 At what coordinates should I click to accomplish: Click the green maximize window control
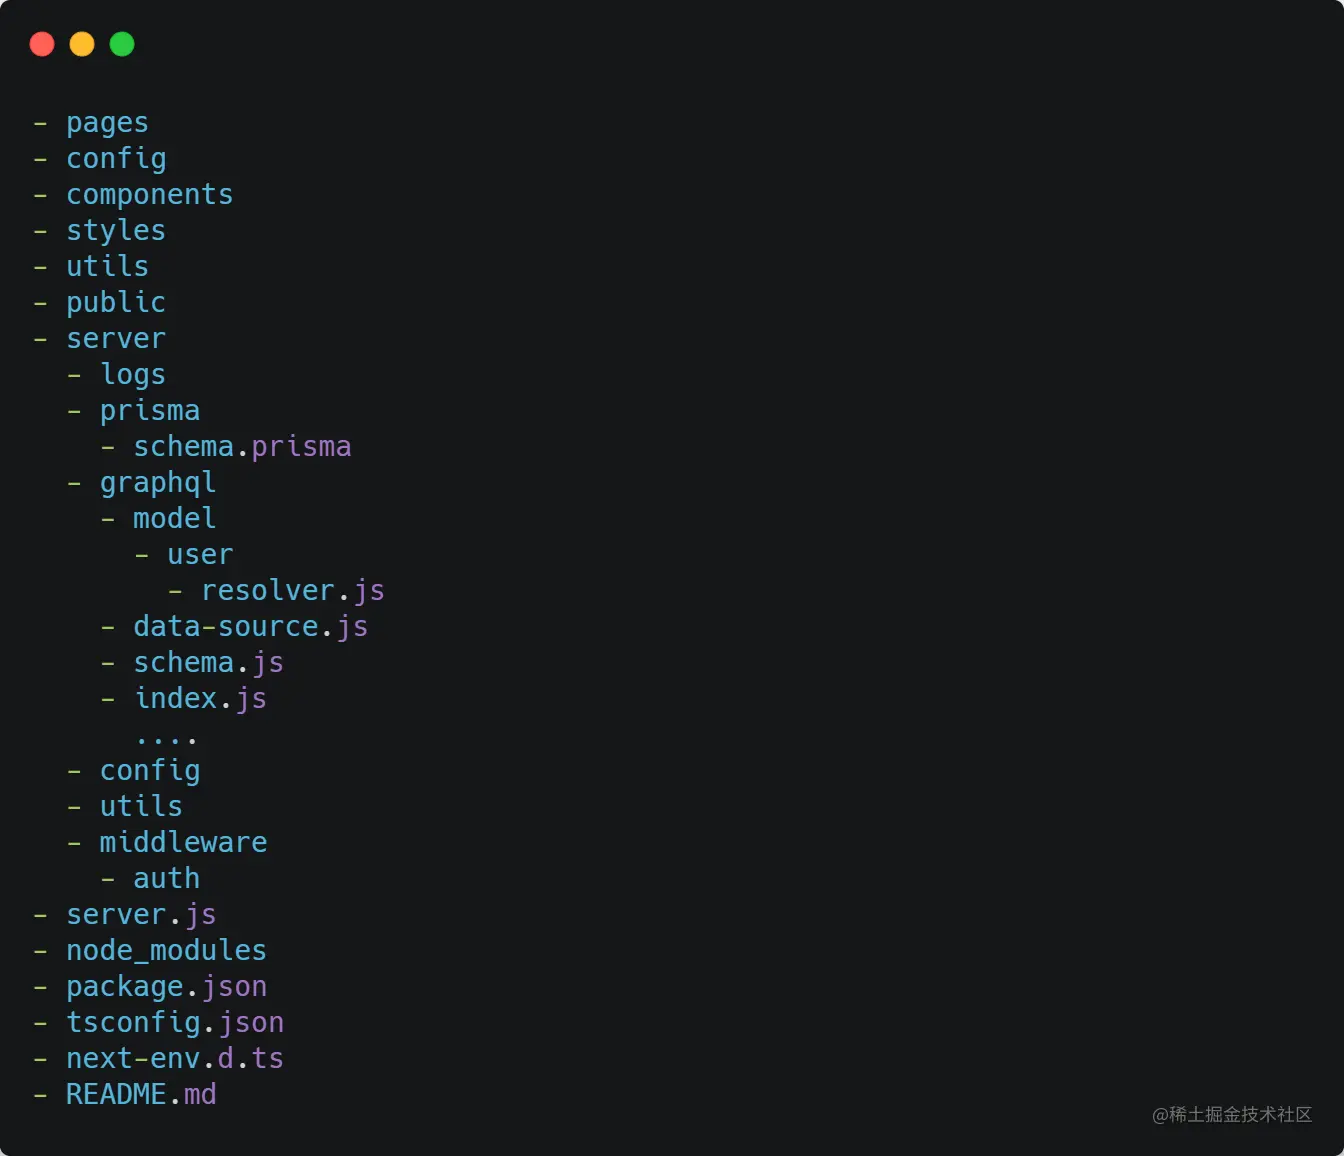point(121,44)
